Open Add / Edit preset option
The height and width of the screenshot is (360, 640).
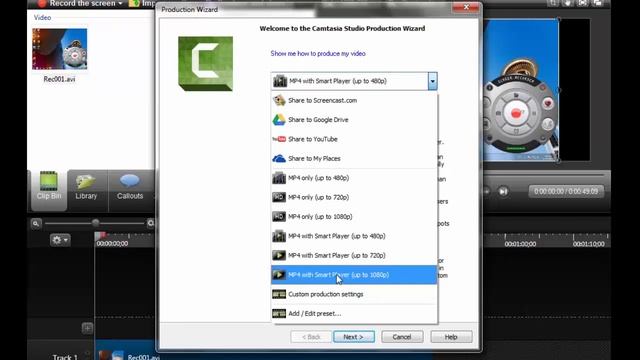(x=354, y=313)
